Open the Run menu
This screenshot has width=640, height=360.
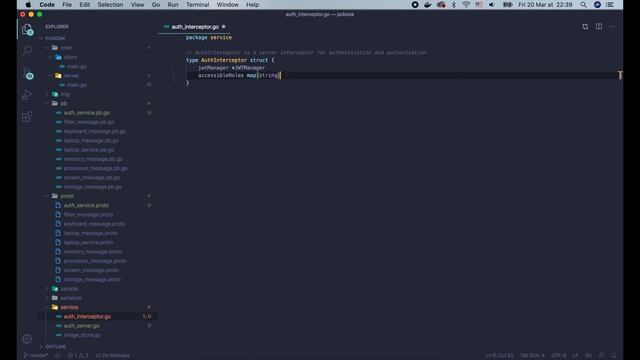click(173, 5)
